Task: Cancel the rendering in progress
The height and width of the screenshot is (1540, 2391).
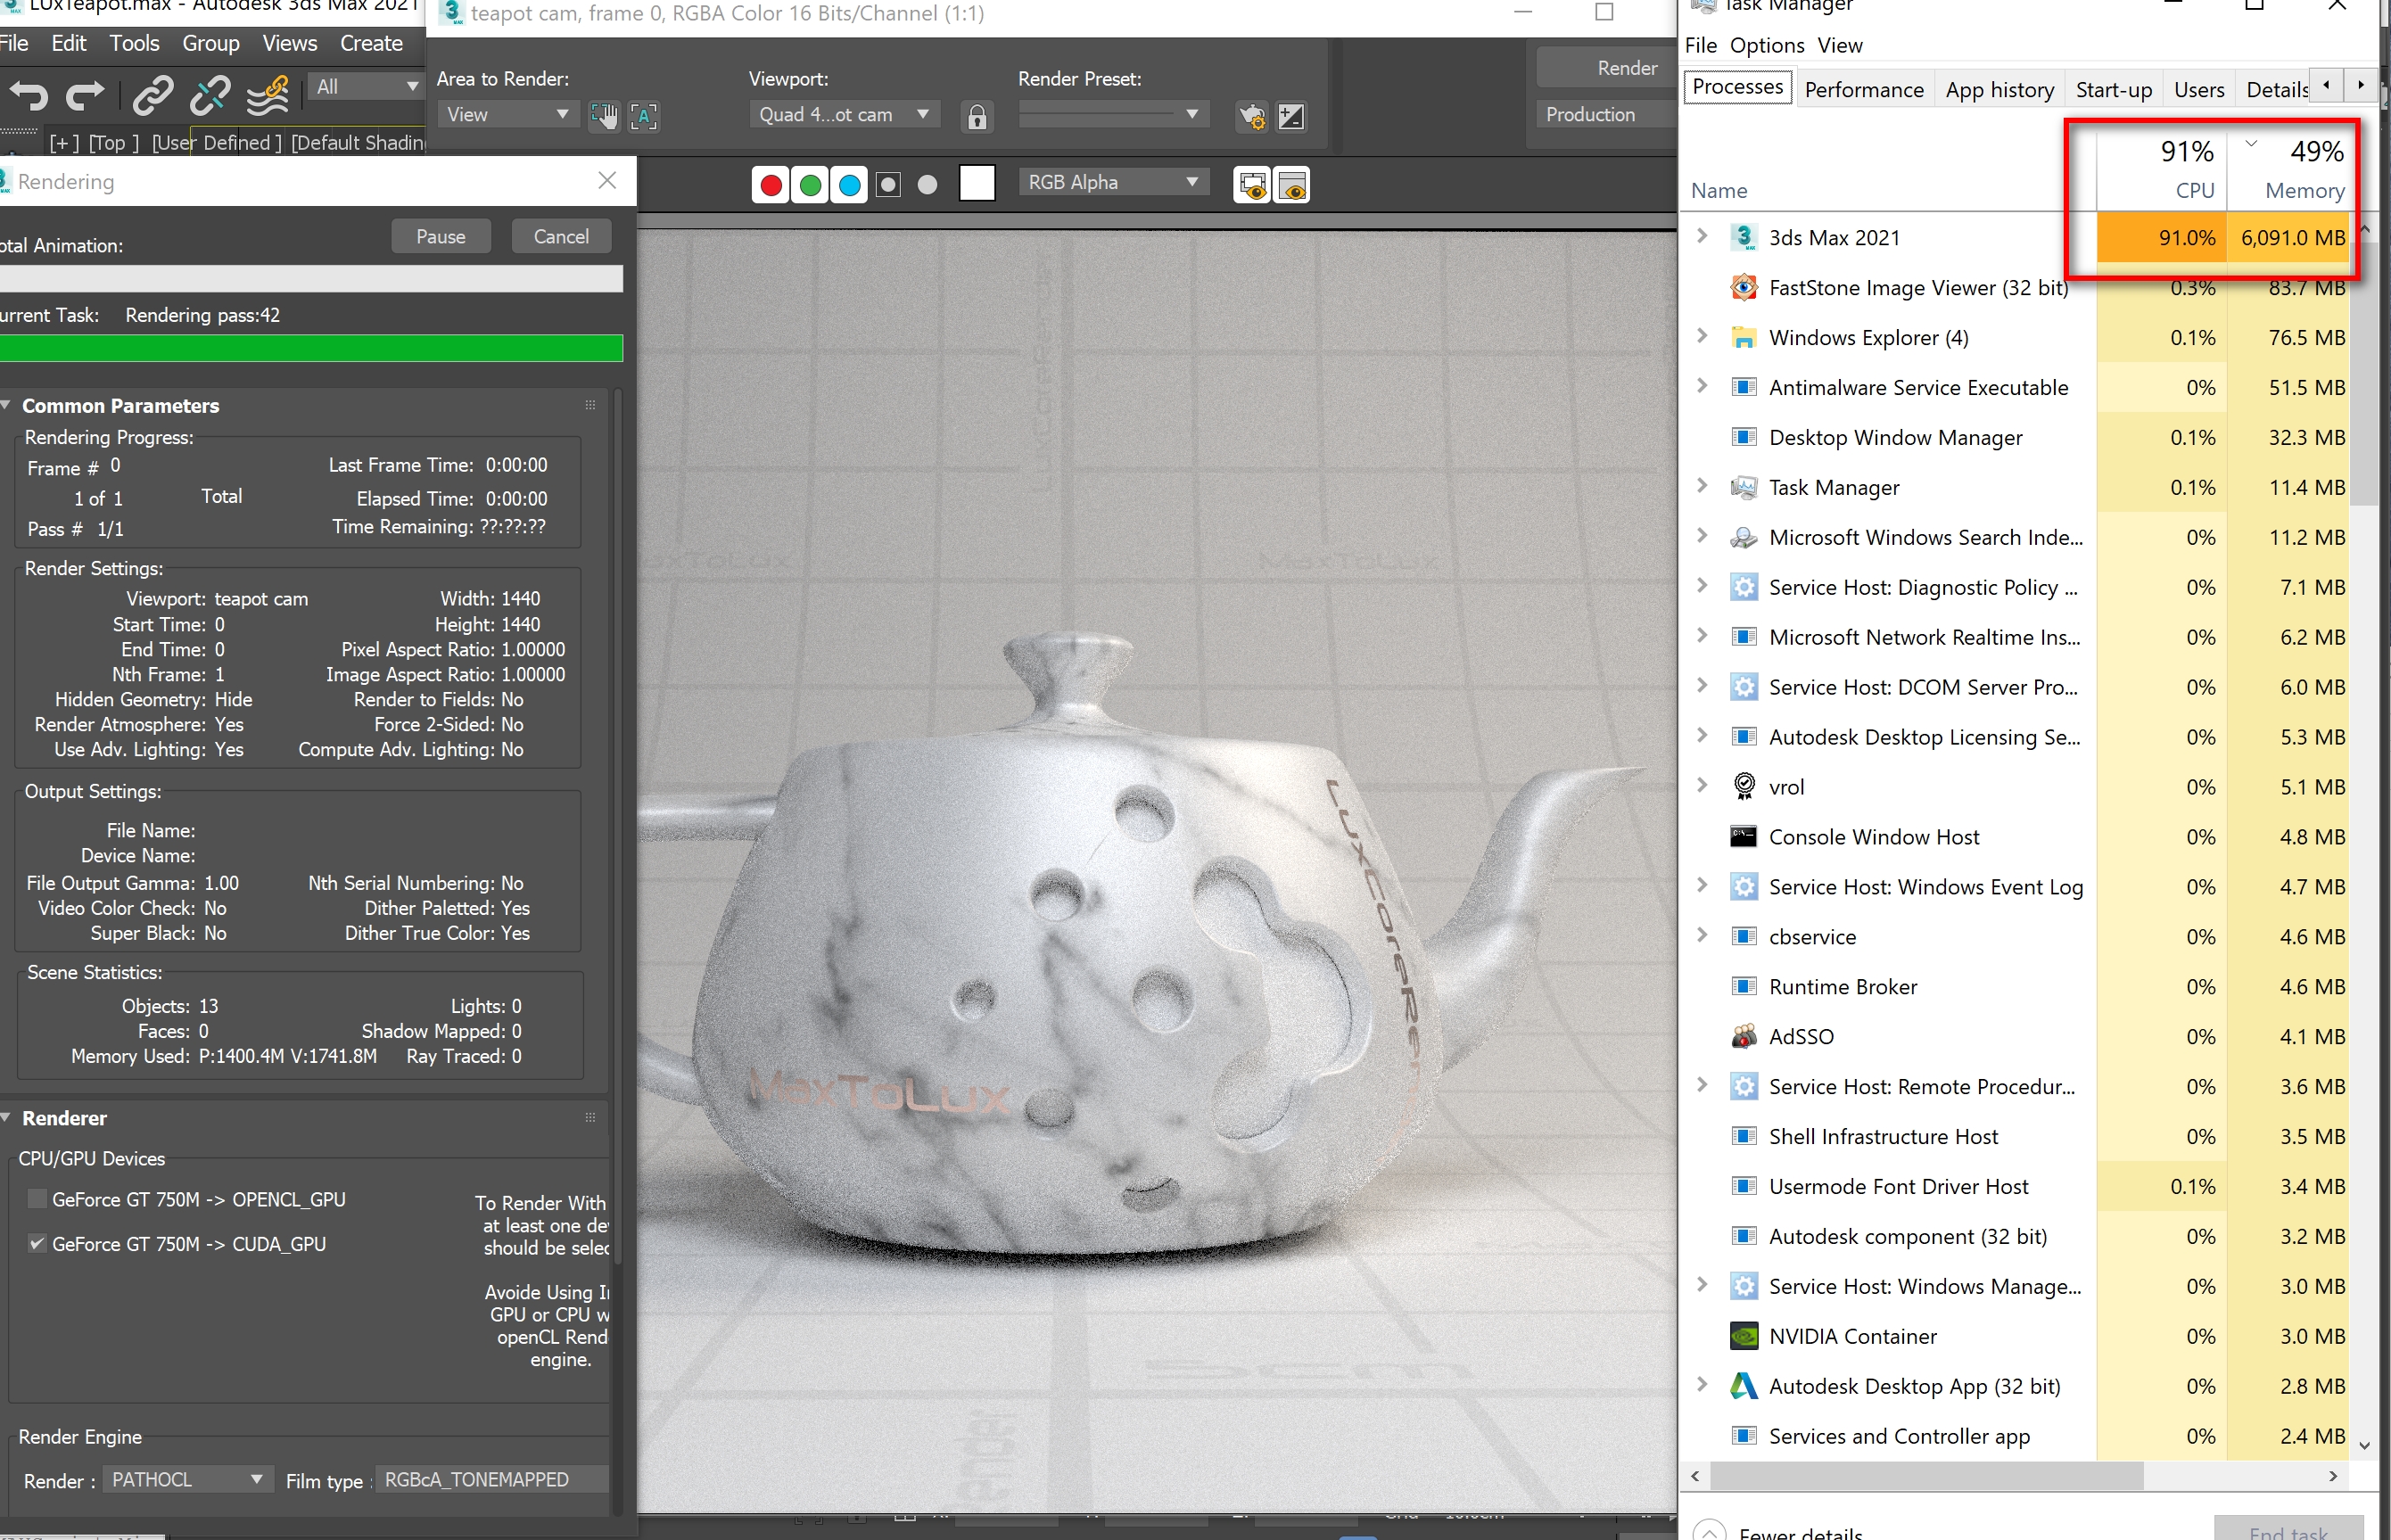Action: (560, 237)
